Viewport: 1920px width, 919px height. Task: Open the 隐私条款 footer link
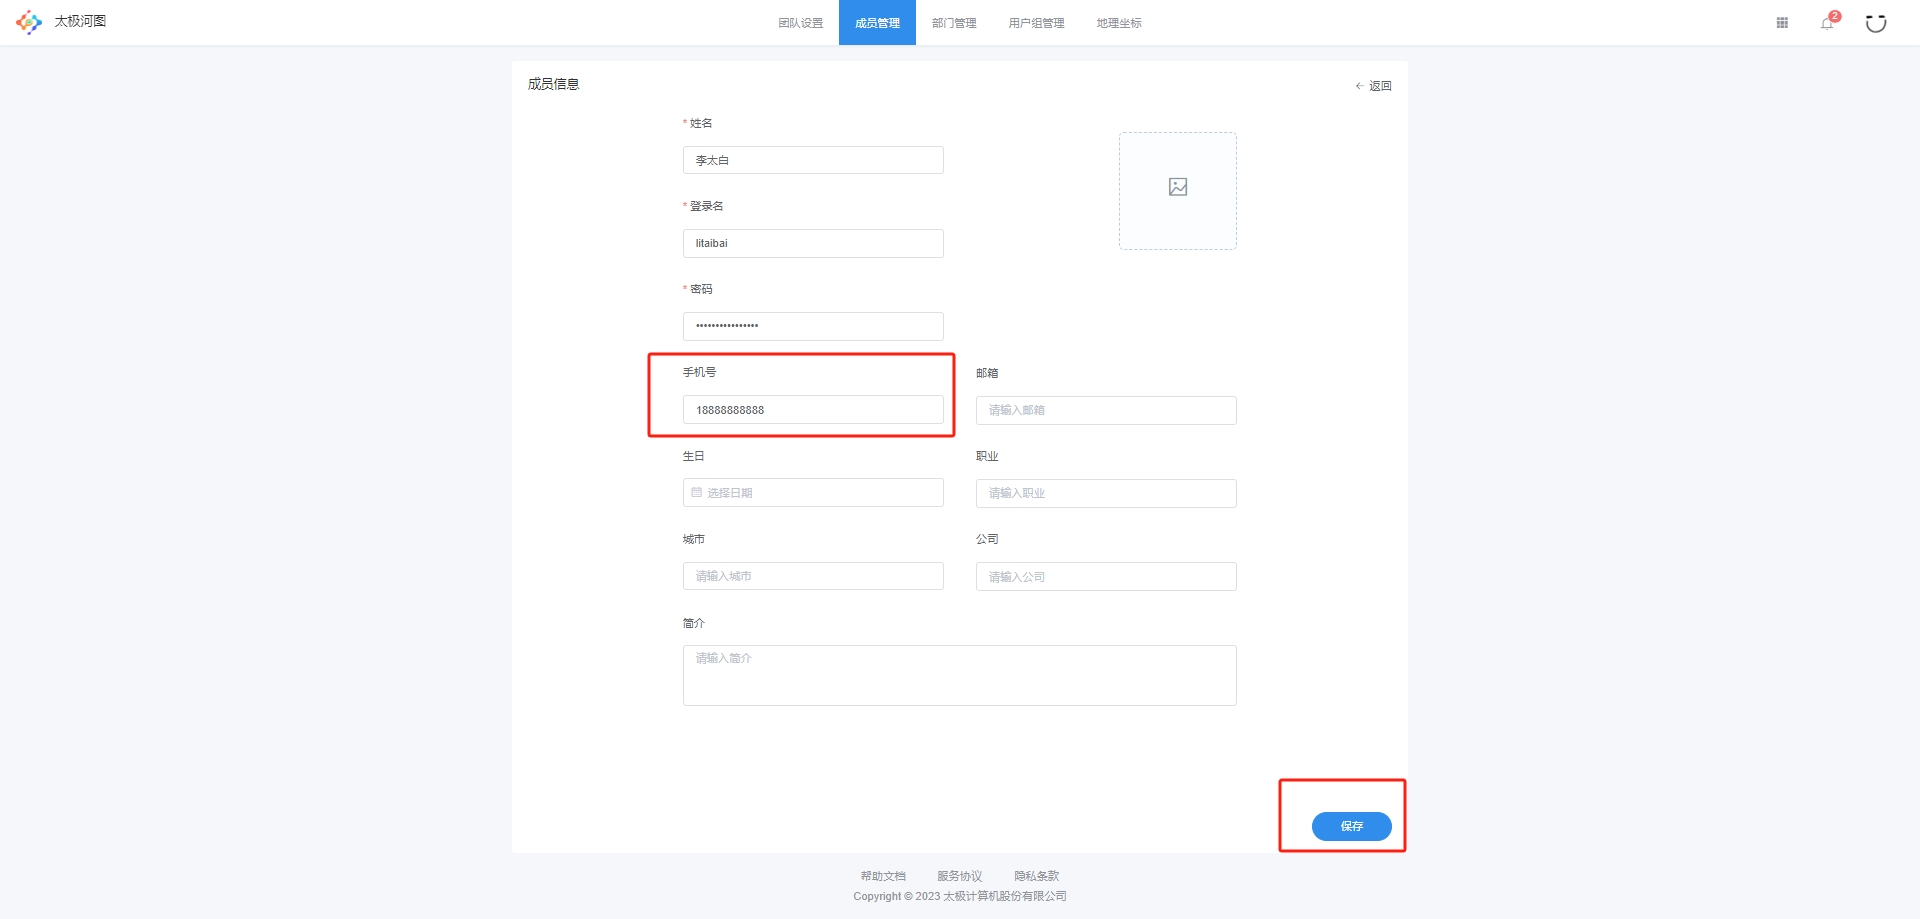click(x=1037, y=876)
